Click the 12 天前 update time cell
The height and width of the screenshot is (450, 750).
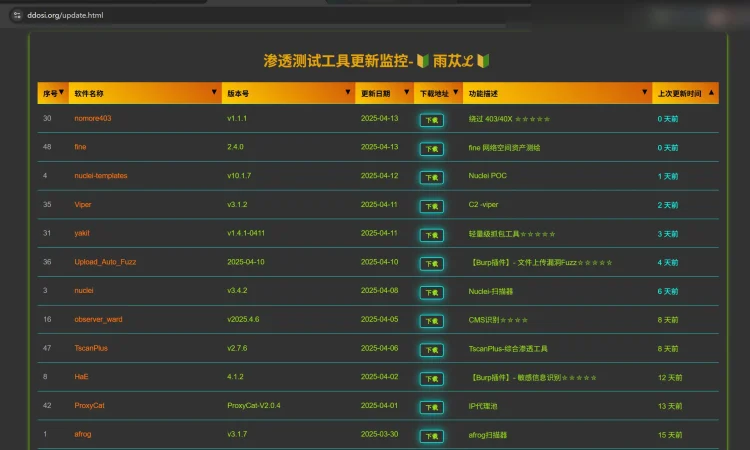[670, 377]
